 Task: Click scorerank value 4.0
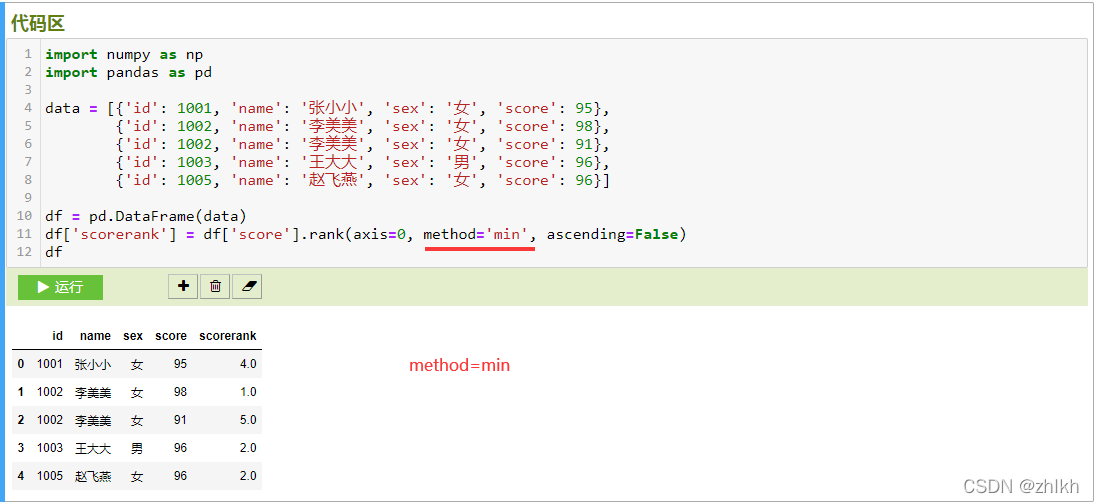point(248,364)
